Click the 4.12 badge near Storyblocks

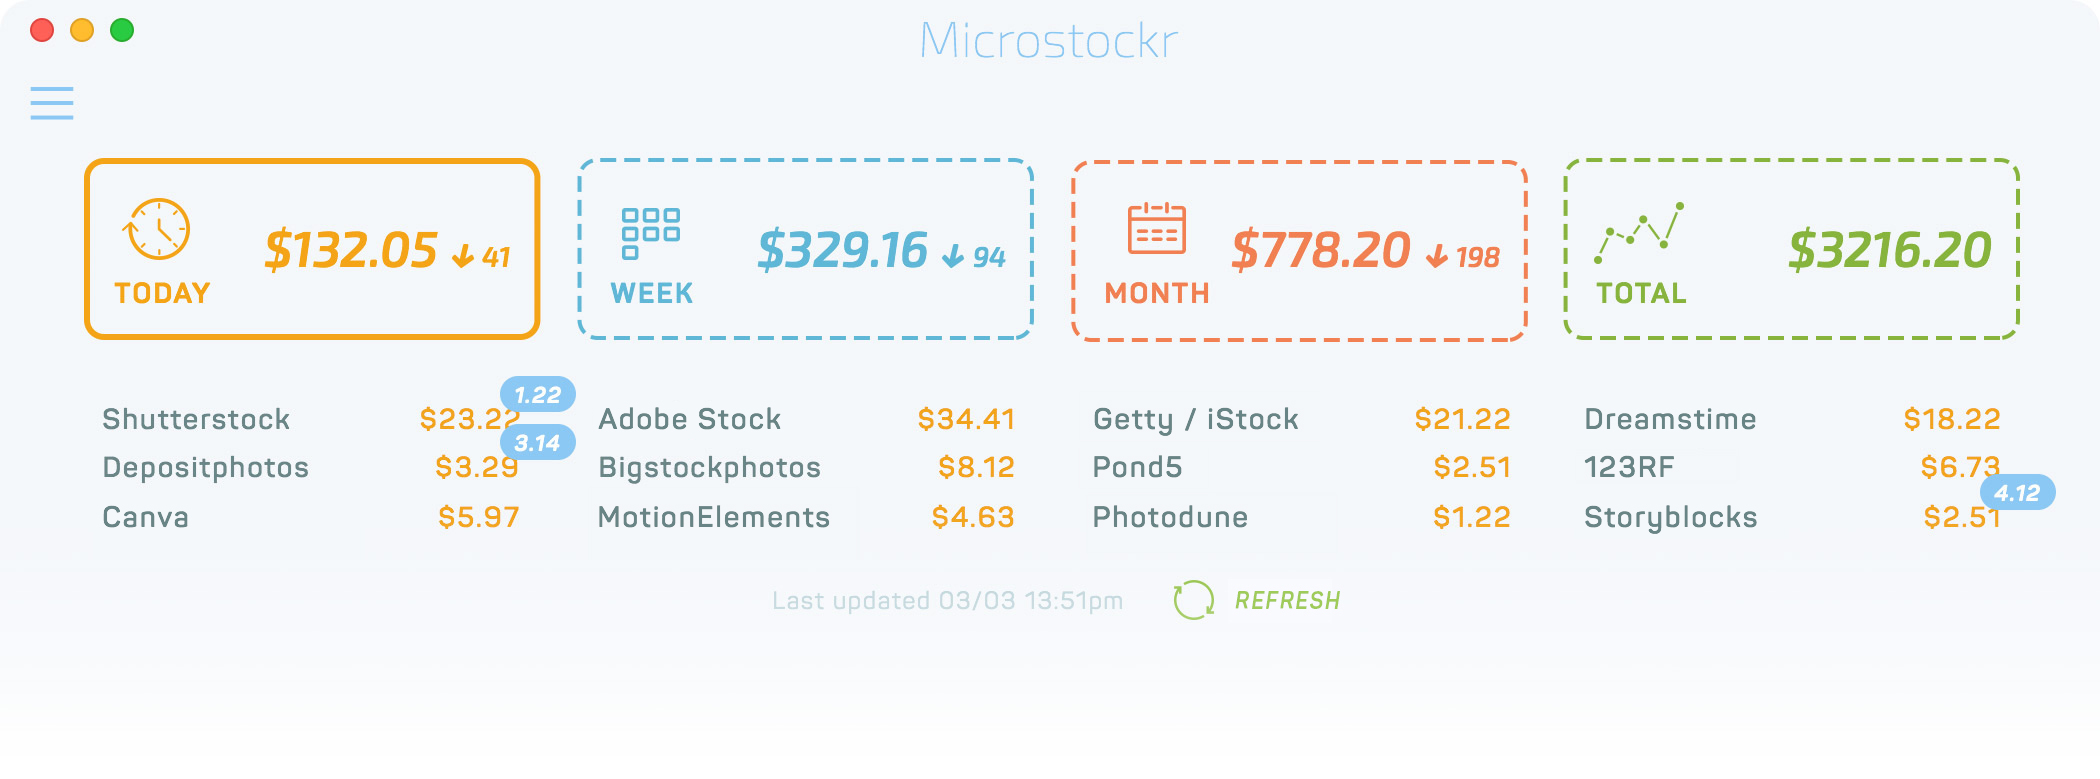click(2017, 492)
